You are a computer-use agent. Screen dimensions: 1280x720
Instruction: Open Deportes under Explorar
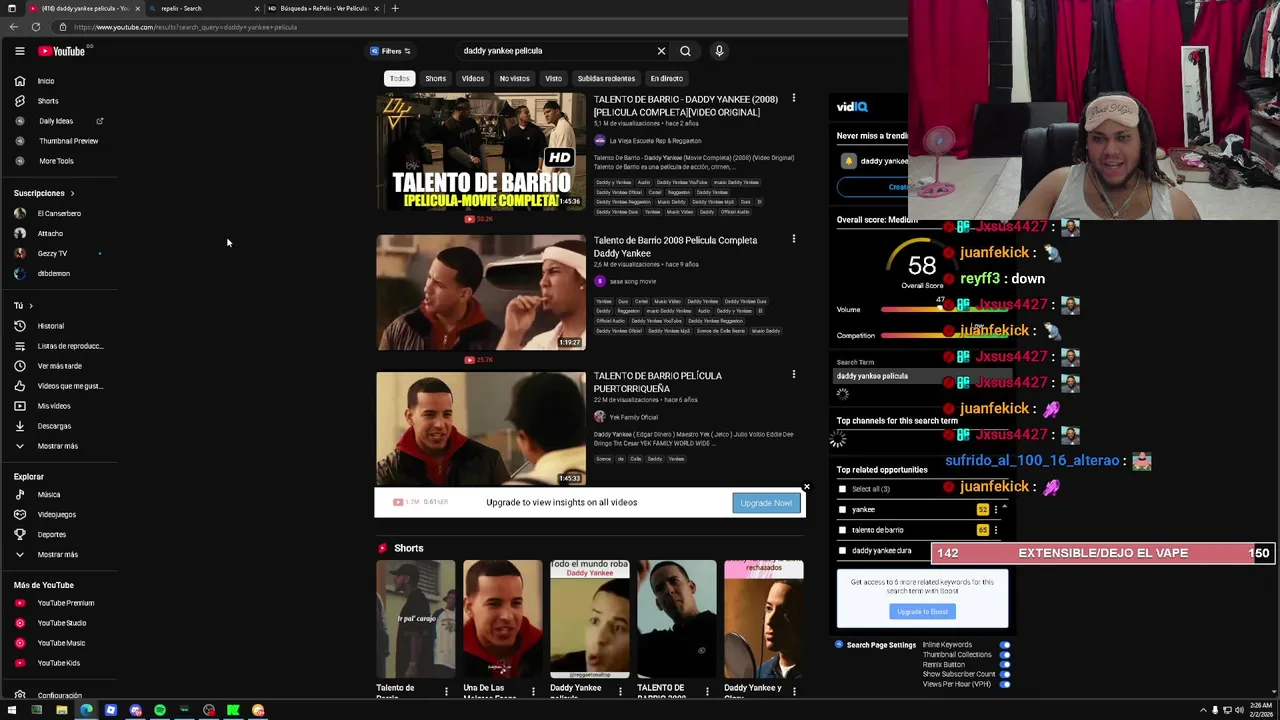click(x=60, y=535)
